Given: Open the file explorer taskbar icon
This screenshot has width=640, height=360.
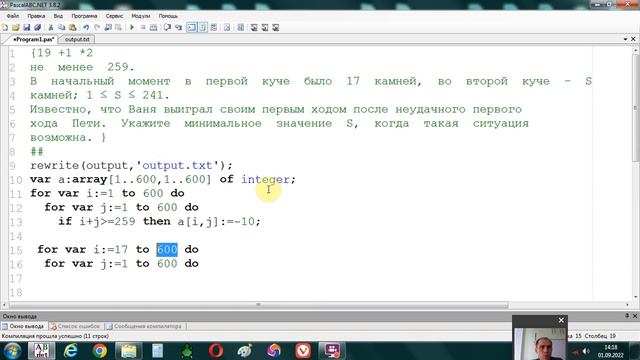Looking at the screenshot, I should tap(129, 351).
